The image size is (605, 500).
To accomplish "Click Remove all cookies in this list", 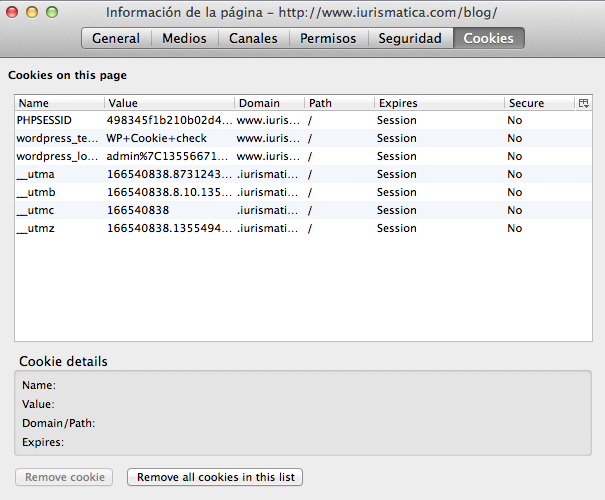I will click(215, 477).
